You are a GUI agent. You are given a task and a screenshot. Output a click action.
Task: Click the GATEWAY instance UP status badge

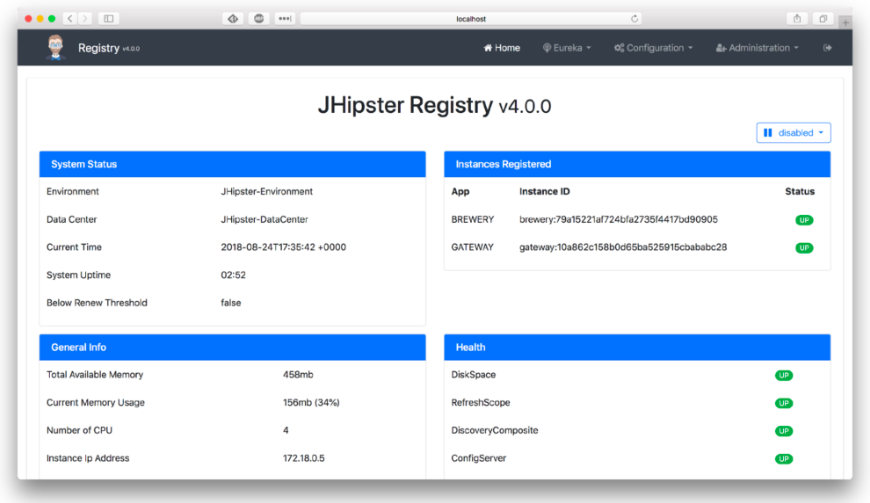tap(804, 248)
